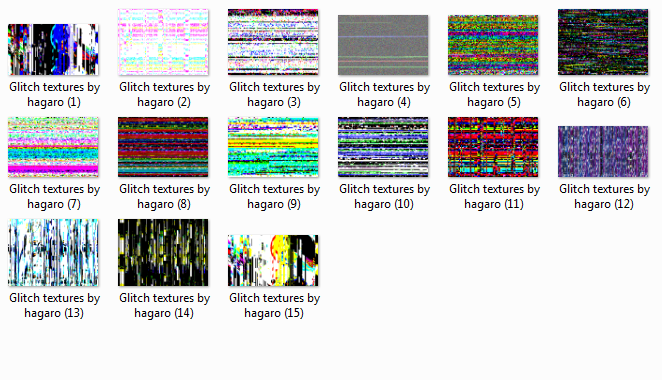Viewport: 662px width, 380px height.
Task: Select striped thumbnail of hagaro (8)
Action: (163, 147)
